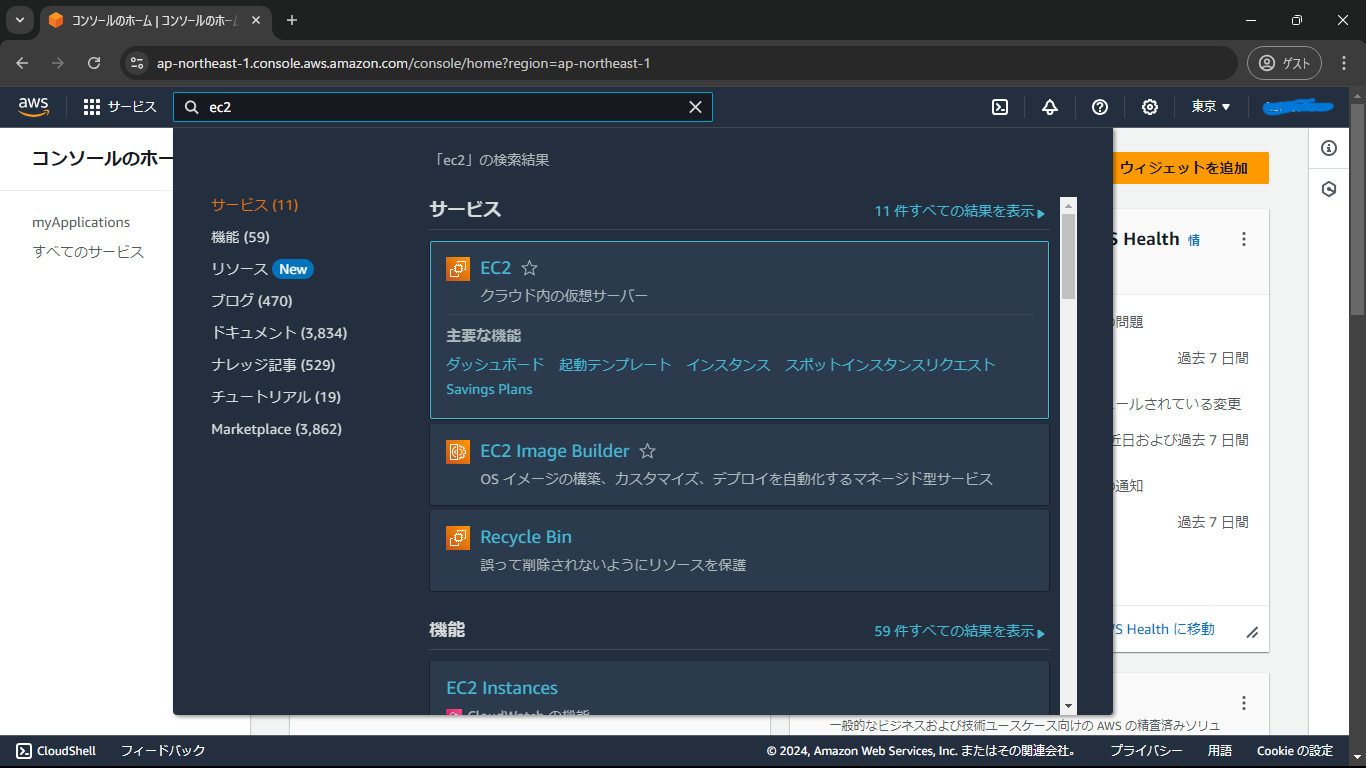The height and width of the screenshot is (768, 1366).
Task: Favorite EC2 Image Builder with star
Action: pyautogui.click(x=647, y=451)
